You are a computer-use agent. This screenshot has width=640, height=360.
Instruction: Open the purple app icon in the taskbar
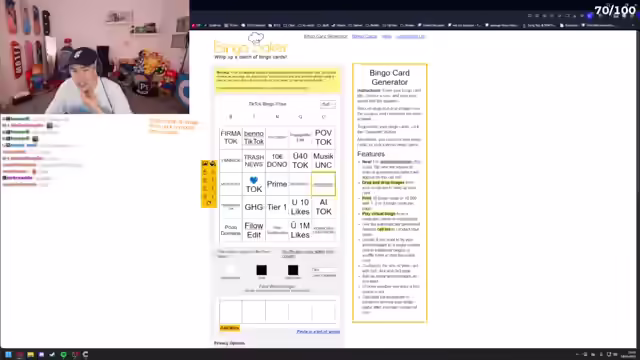(x=41, y=354)
